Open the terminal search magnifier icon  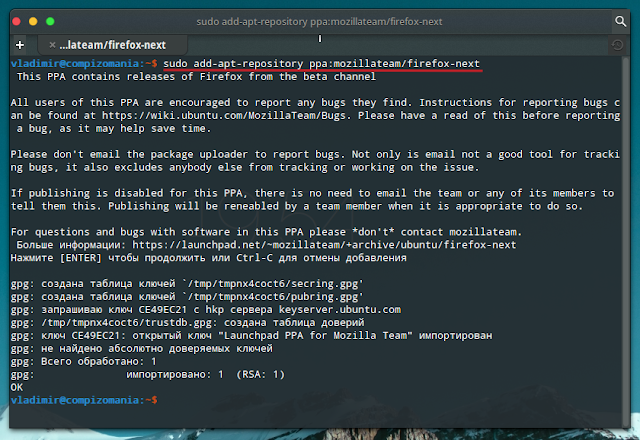[620, 21]
